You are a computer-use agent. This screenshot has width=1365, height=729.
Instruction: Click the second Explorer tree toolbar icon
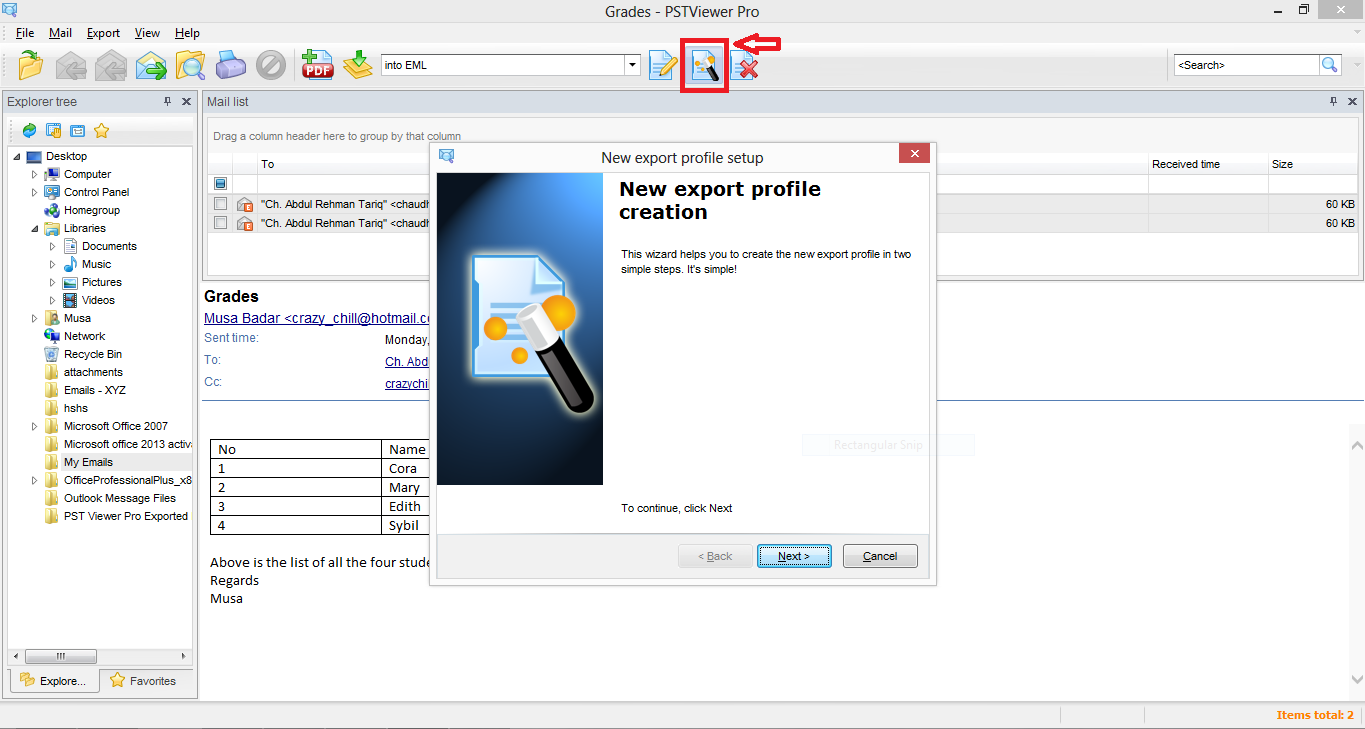tap(54, 130)
